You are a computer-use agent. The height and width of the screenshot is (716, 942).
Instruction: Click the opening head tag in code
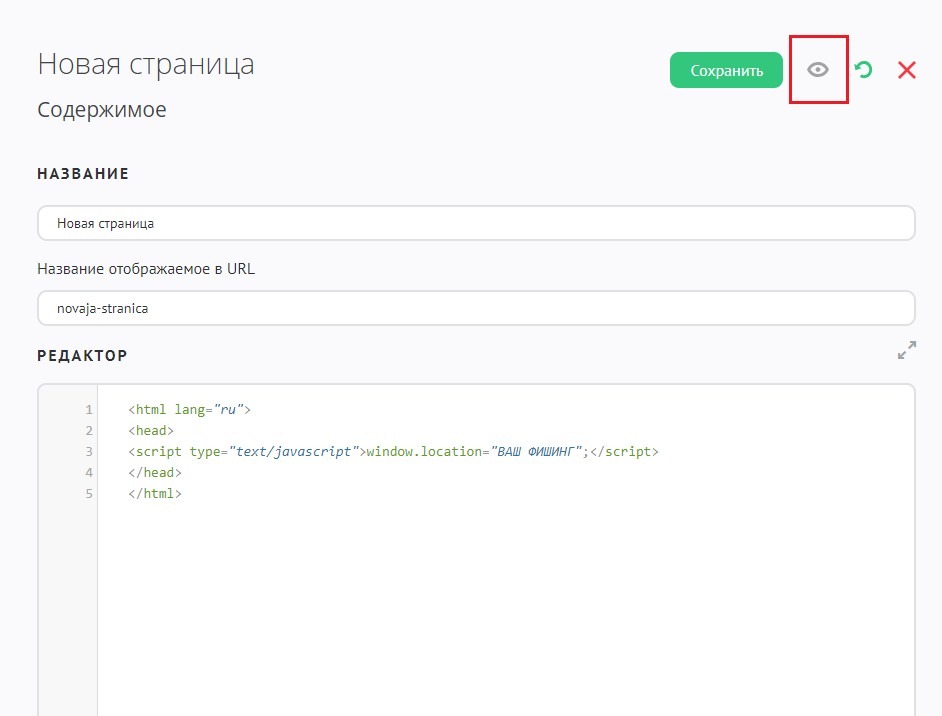tap(151, 431)
